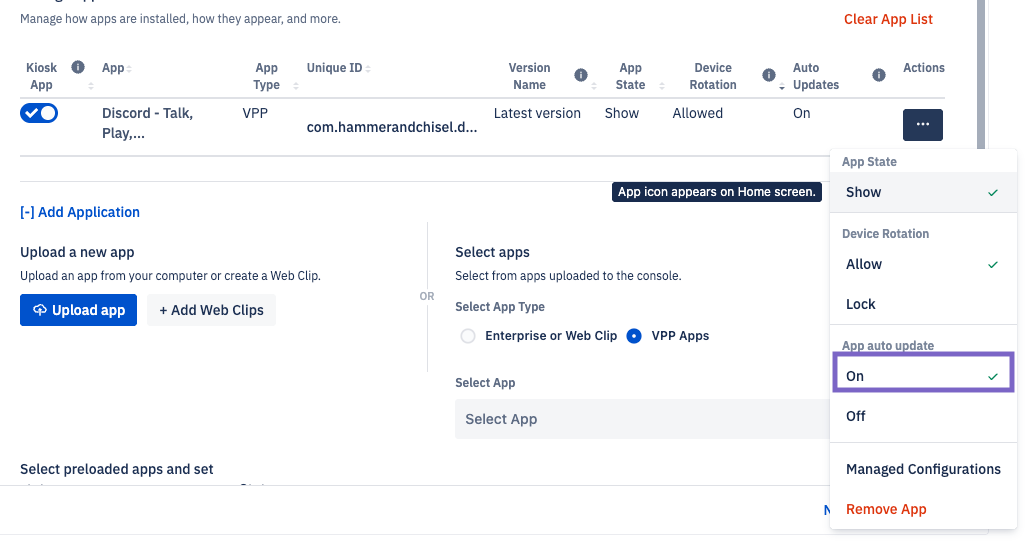Set App auto update to On

923,376
